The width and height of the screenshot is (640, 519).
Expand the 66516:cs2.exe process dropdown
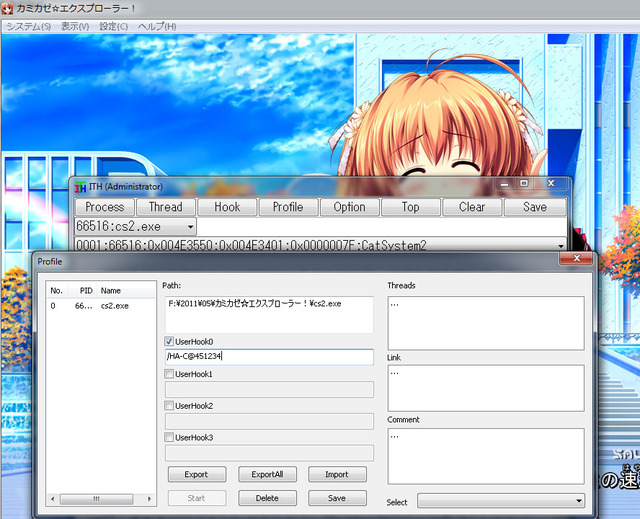click(x=190, y=227)
